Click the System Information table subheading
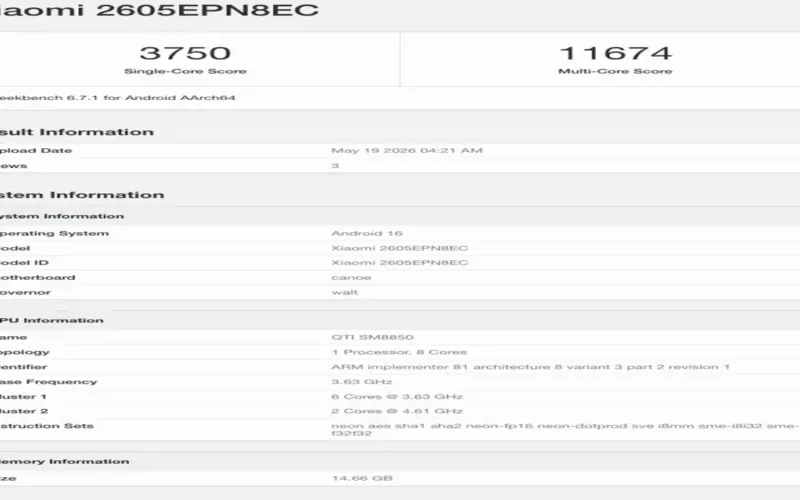Image resolution: width=800 pixels, height=500 pixels. pyautogui.click(x=62, y=216)
